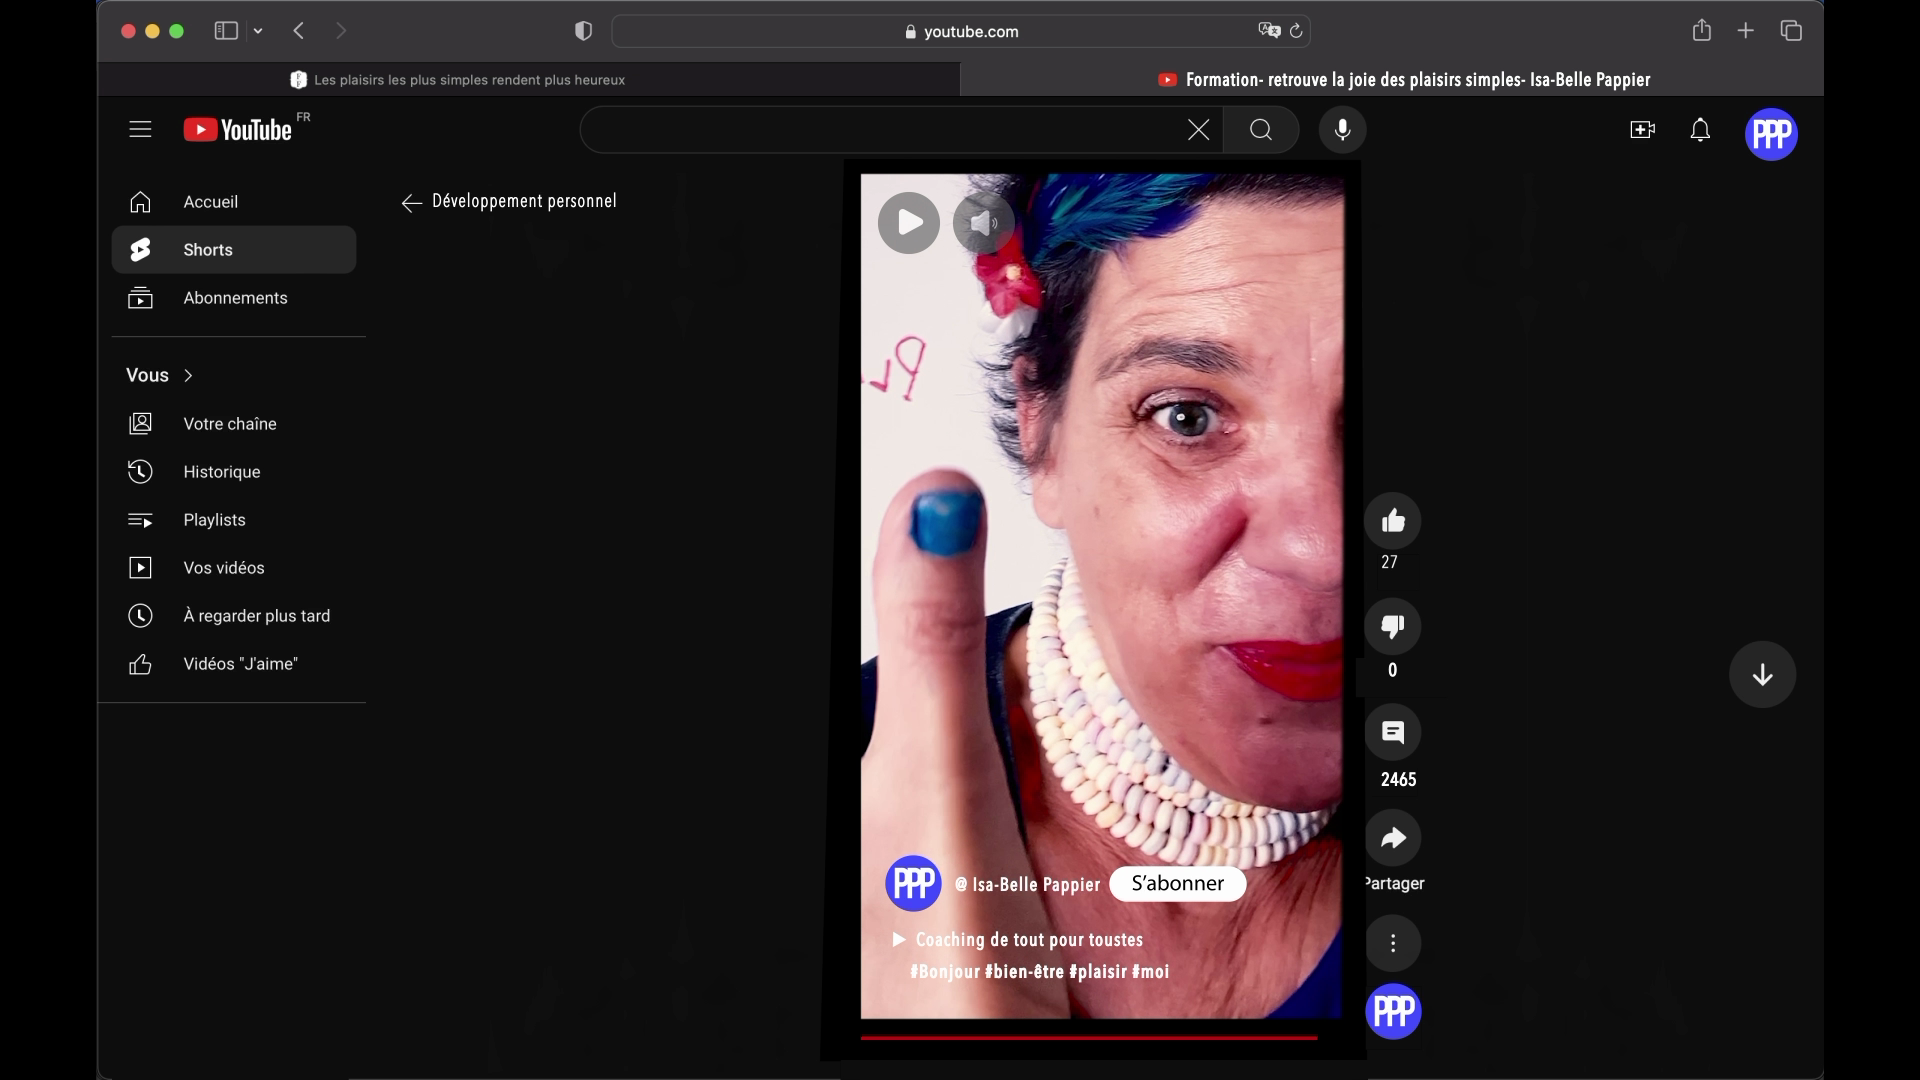Click the S'abonner subscribe button
This screenshot has height=1080, width=1920.
[1177, 884]
